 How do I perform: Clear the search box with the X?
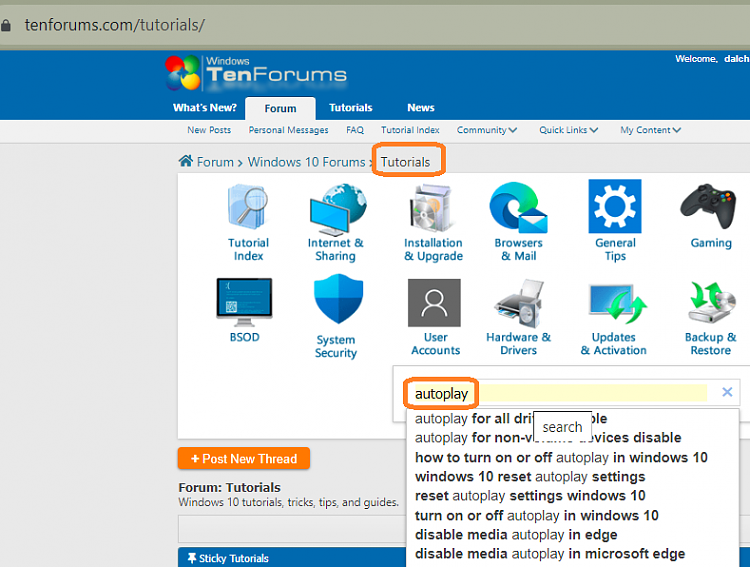727,392
